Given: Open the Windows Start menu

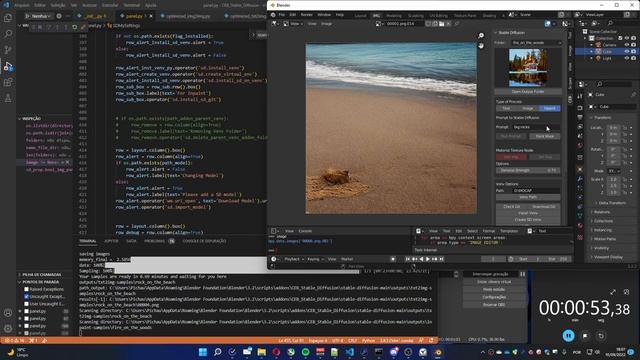Looking at the screenshot, I should 202,352.
